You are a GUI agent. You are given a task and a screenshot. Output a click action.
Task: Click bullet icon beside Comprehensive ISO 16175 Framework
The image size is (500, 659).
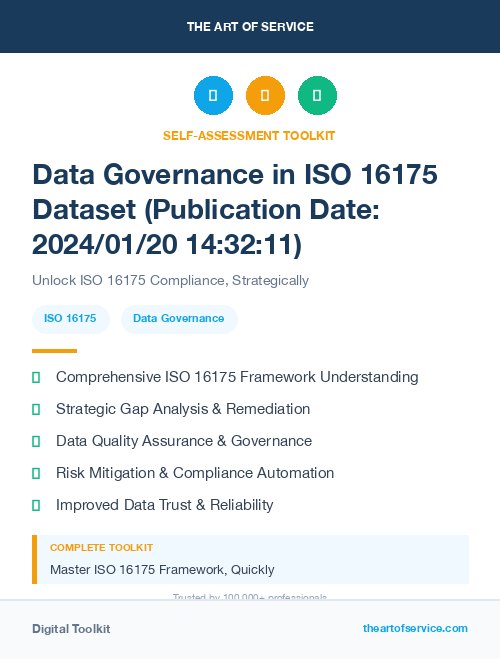(36, 377)
